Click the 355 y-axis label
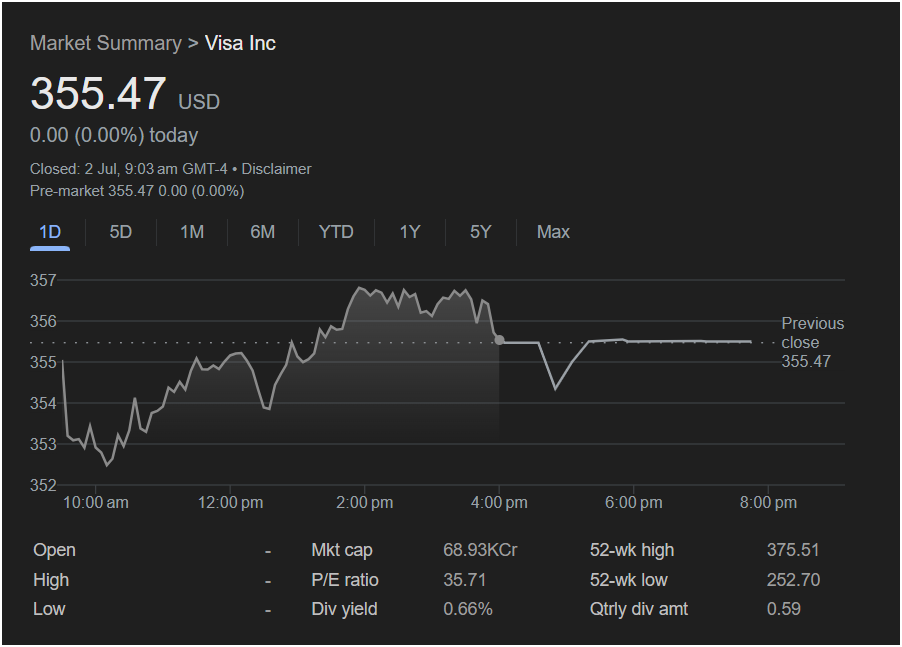This screenshot has width=902, height=647. (43, 362)
